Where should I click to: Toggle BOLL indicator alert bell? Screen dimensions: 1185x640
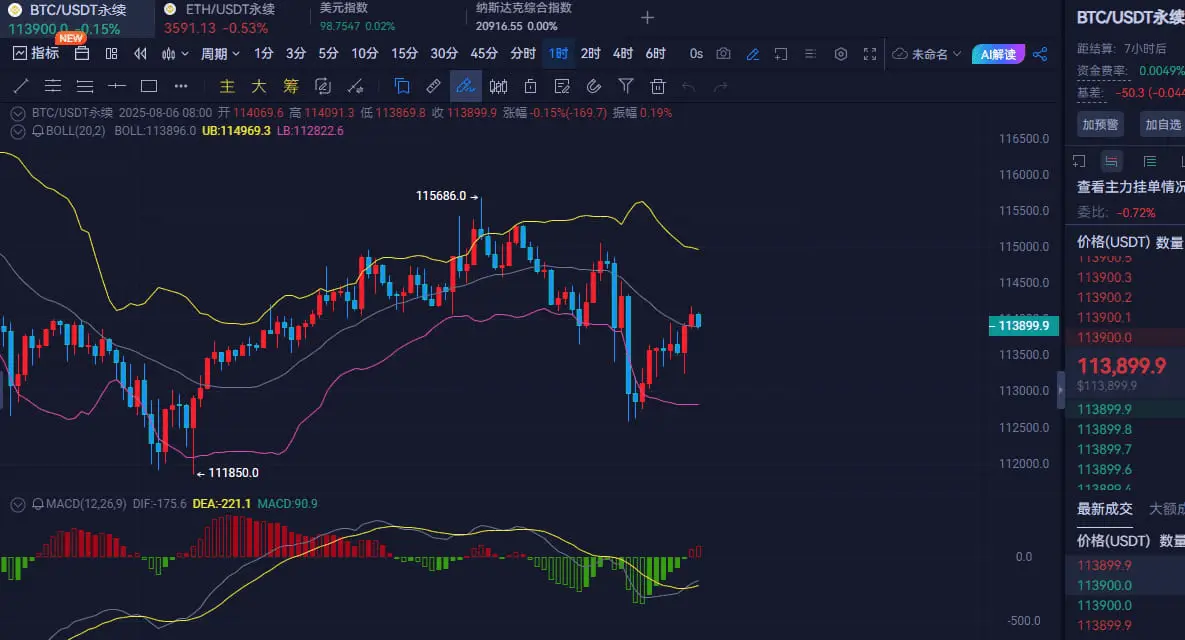pos(38,131)
